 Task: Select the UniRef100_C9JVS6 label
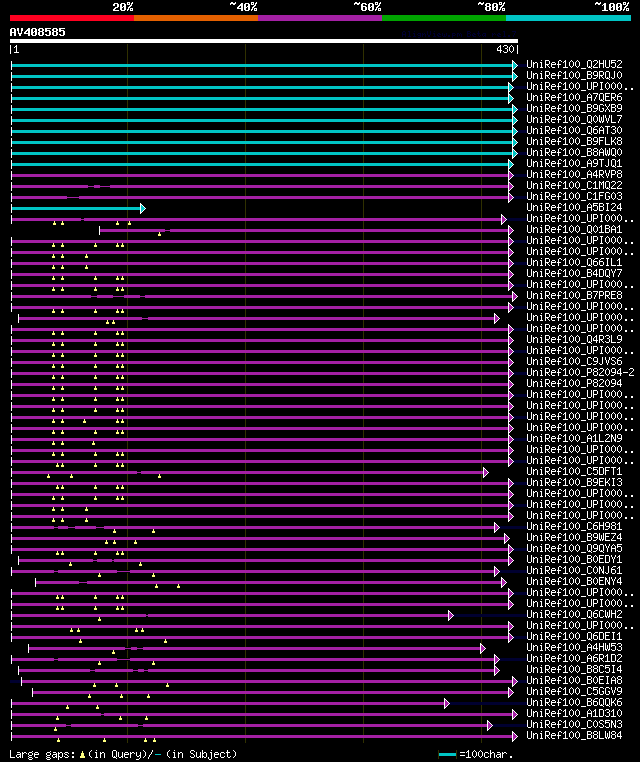point(574,362)
